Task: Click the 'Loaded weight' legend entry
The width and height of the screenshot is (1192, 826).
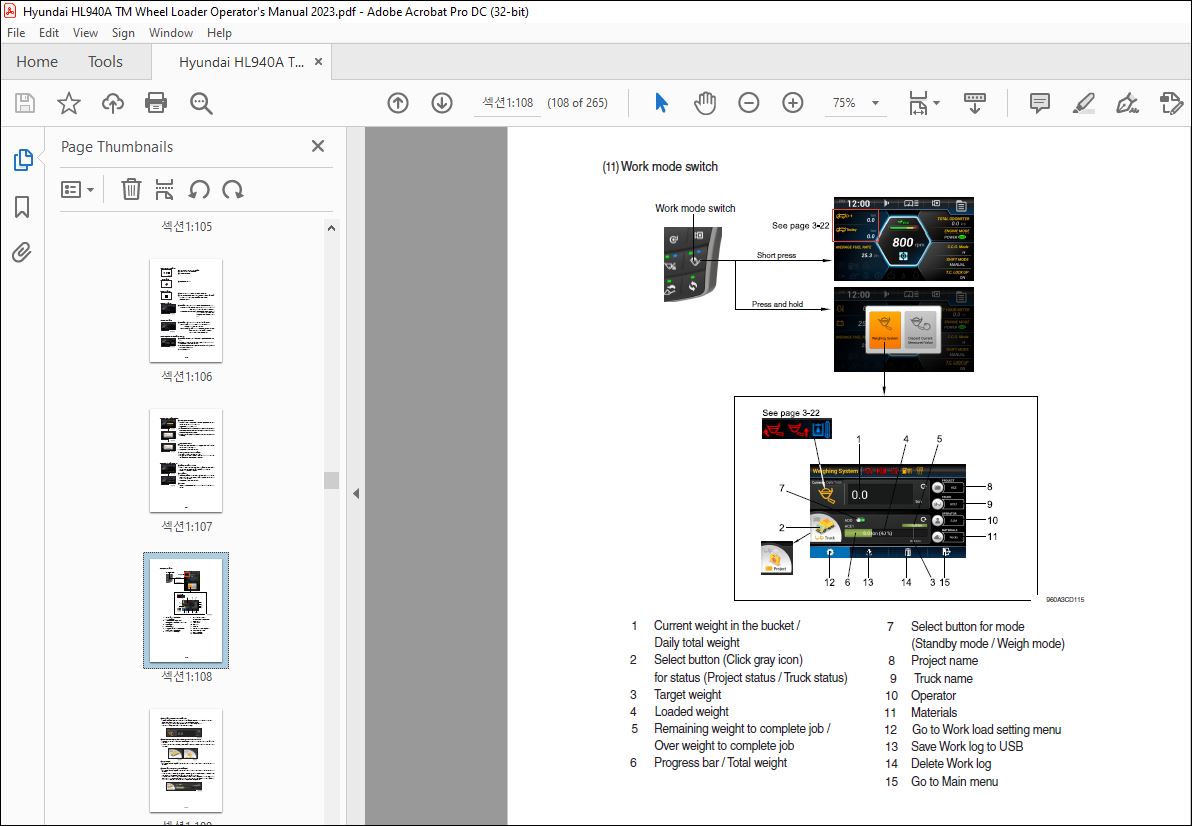Action: 691,712
